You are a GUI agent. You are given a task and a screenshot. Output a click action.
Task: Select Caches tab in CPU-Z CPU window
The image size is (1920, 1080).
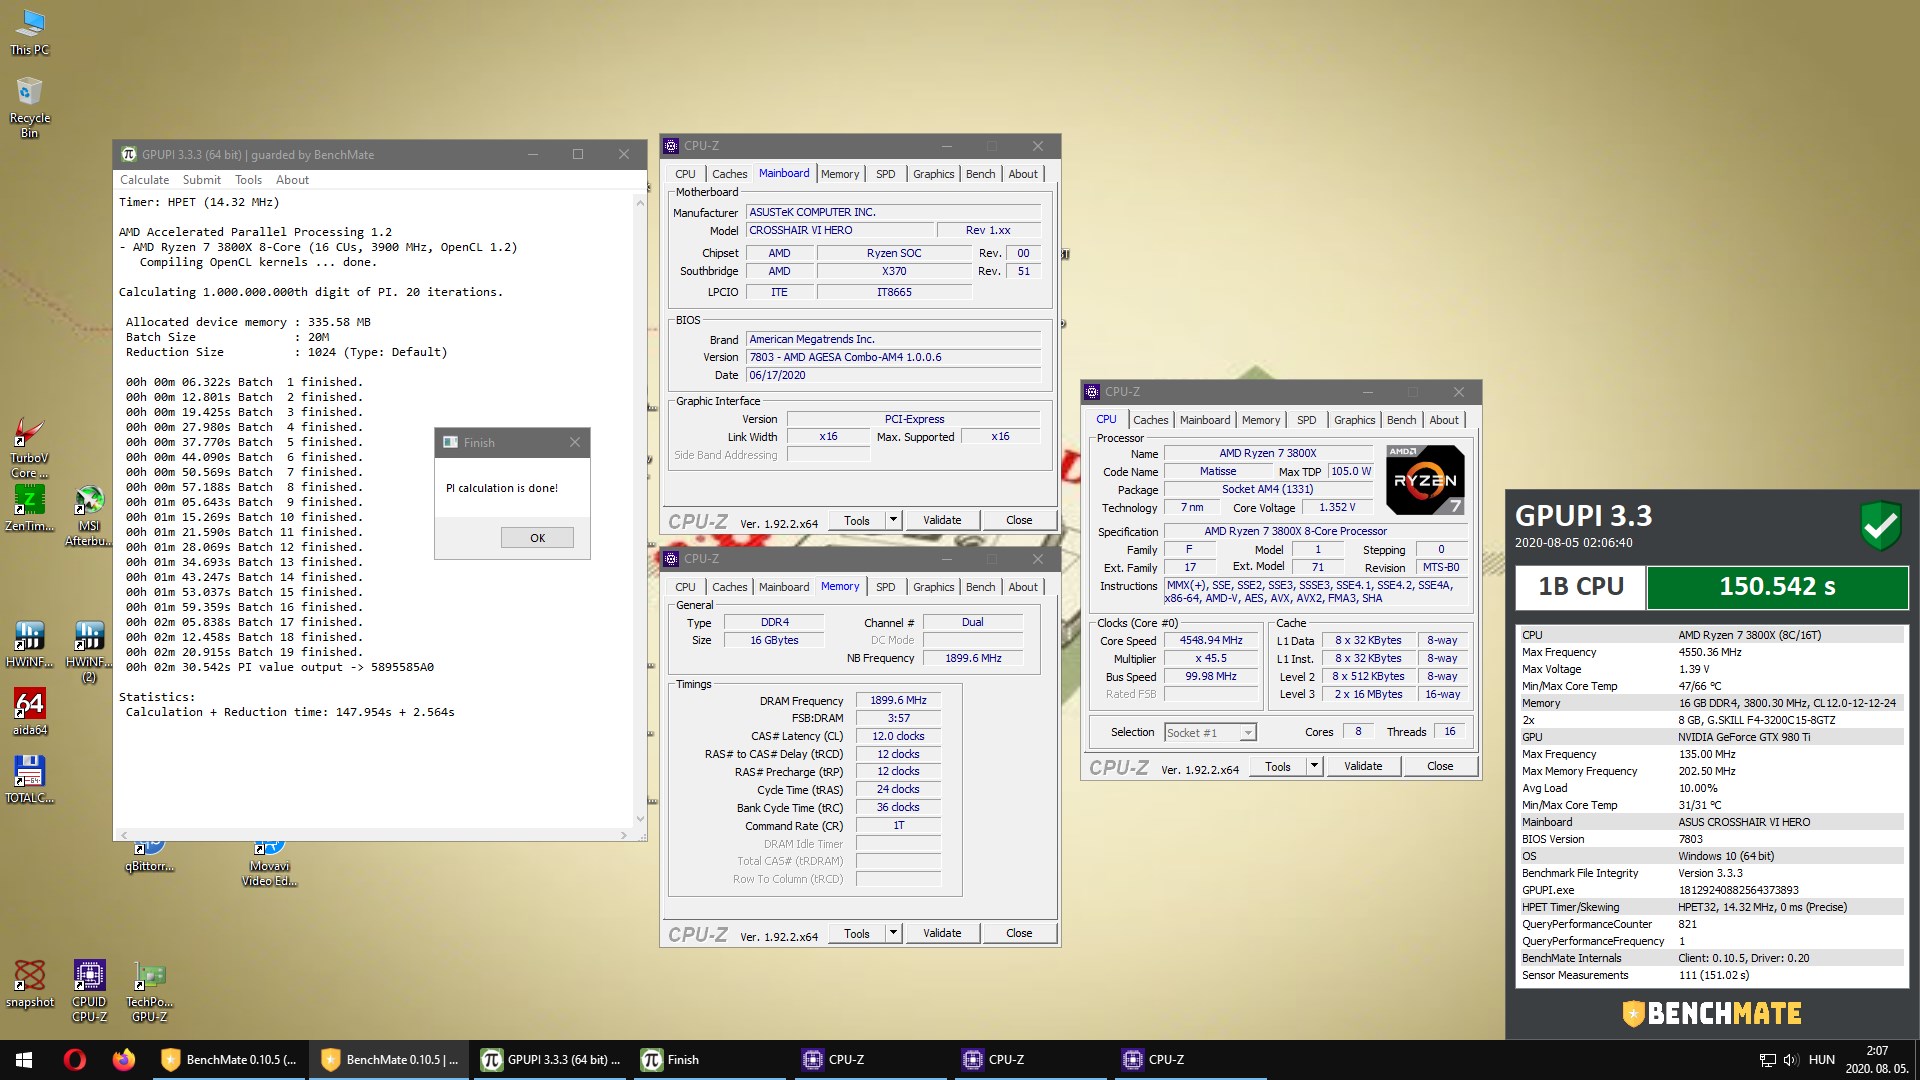point(1150,420)
